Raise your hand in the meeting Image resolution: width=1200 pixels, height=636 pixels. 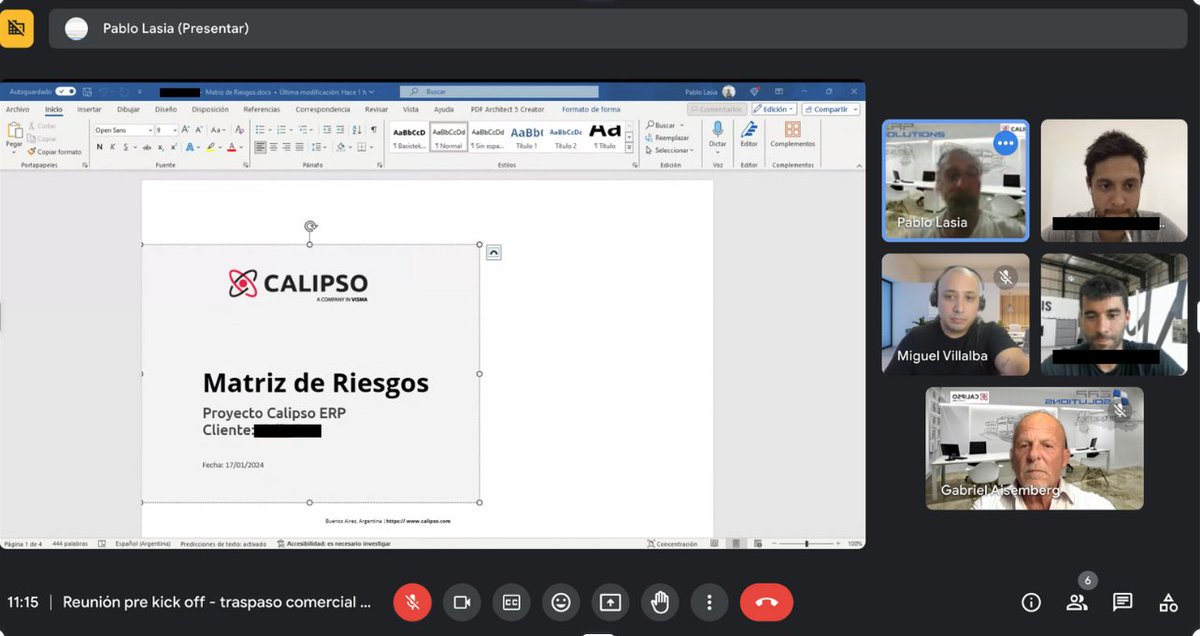(660, 602)
